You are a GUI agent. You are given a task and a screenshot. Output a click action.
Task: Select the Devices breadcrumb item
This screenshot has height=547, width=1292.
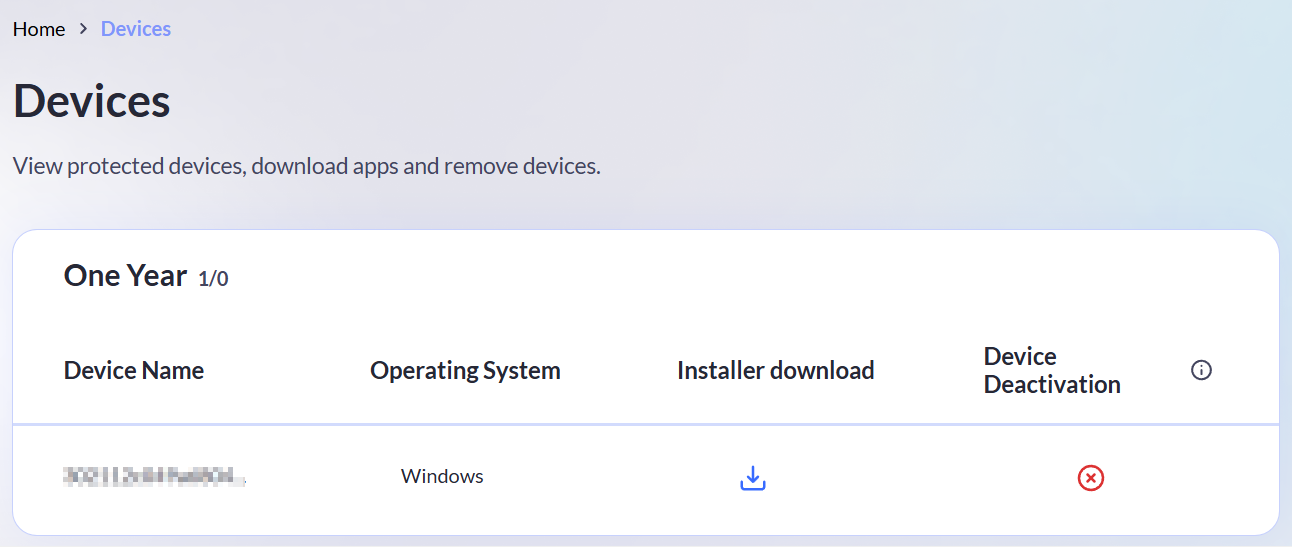click(x=136, y=30)
